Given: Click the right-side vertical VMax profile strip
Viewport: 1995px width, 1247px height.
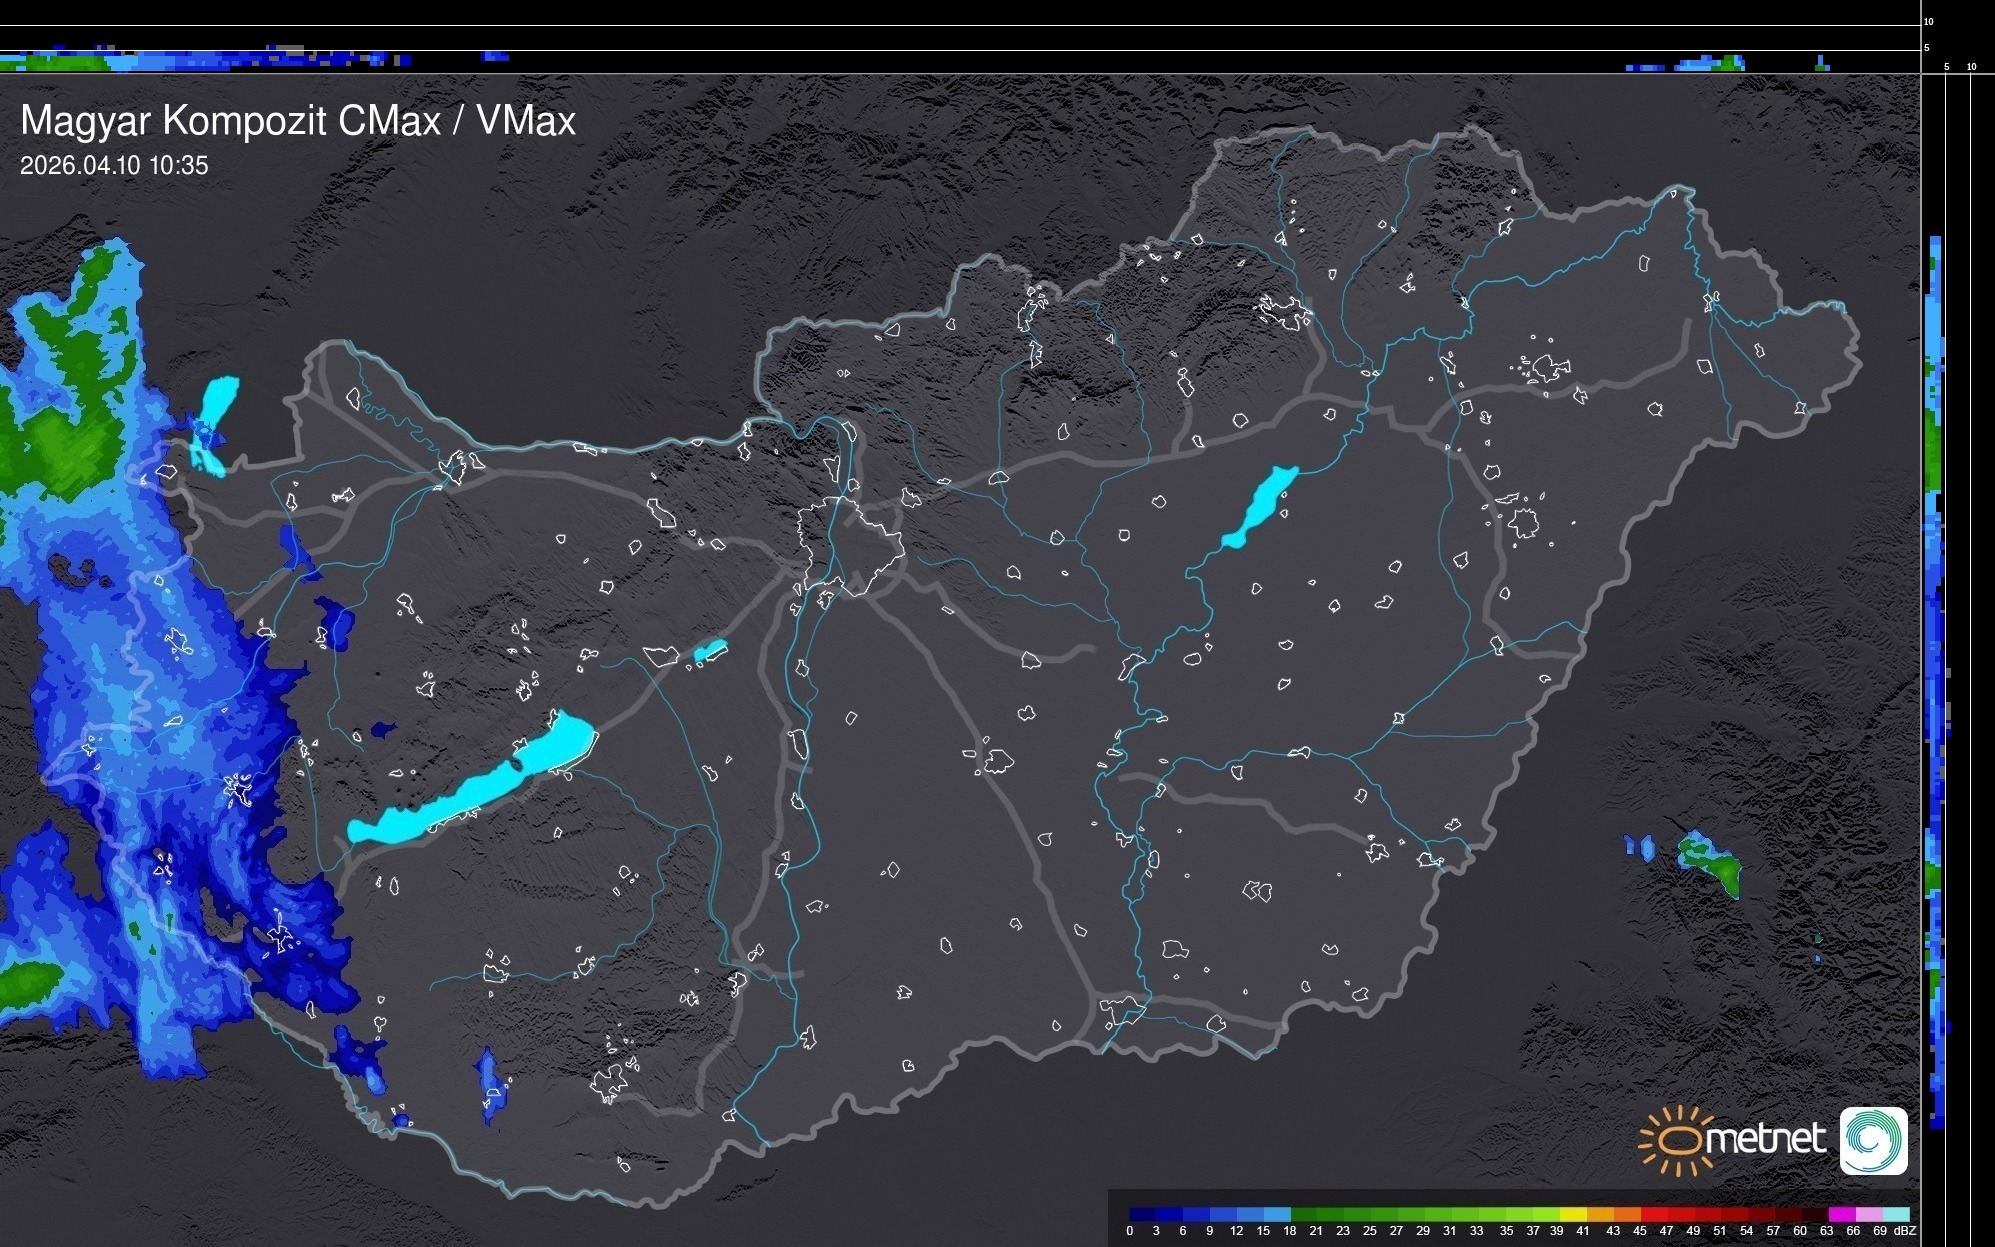Looking at the screenshot, I should click(1936, 680).
